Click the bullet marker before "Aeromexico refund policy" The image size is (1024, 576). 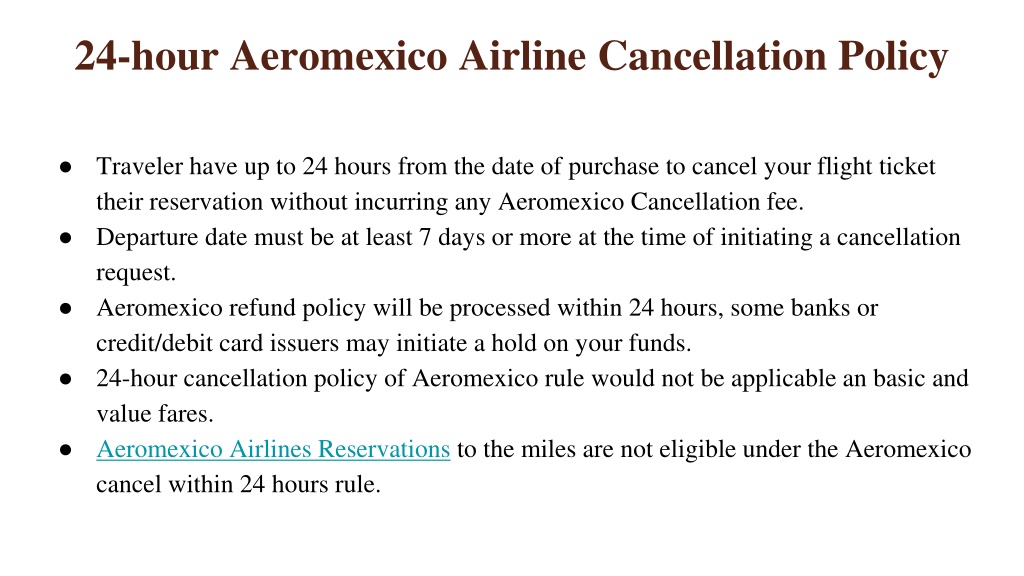(65, 308)
